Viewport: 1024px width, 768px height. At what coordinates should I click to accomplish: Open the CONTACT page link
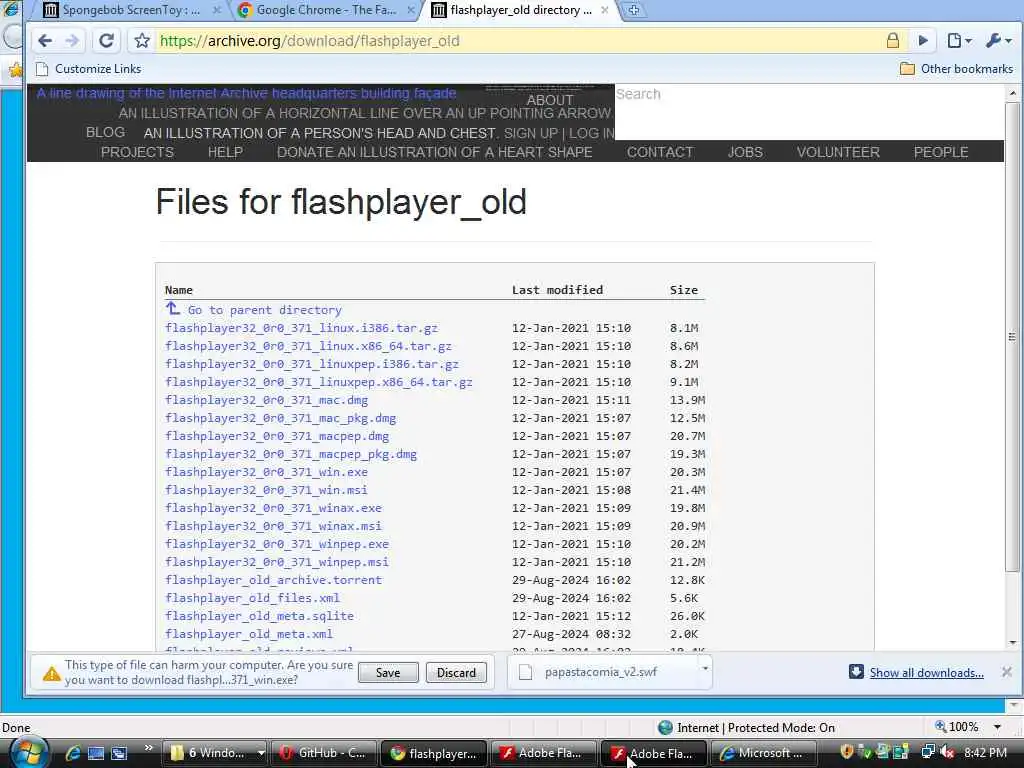pos(660,152)
